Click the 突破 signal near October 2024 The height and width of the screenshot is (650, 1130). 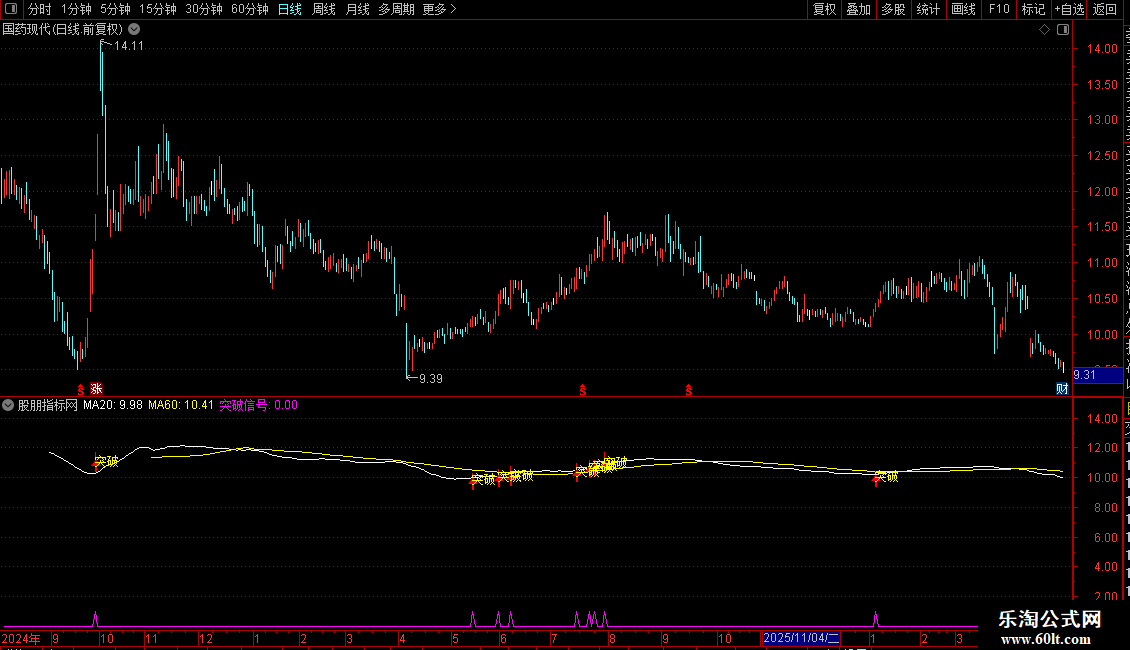click(107, 461)
